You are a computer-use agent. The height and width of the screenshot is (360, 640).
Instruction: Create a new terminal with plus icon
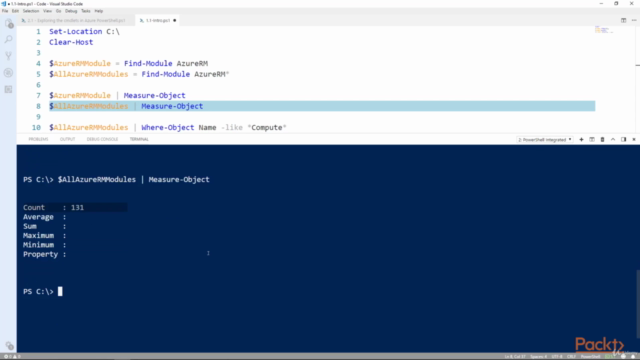click(x=581, y=140)
